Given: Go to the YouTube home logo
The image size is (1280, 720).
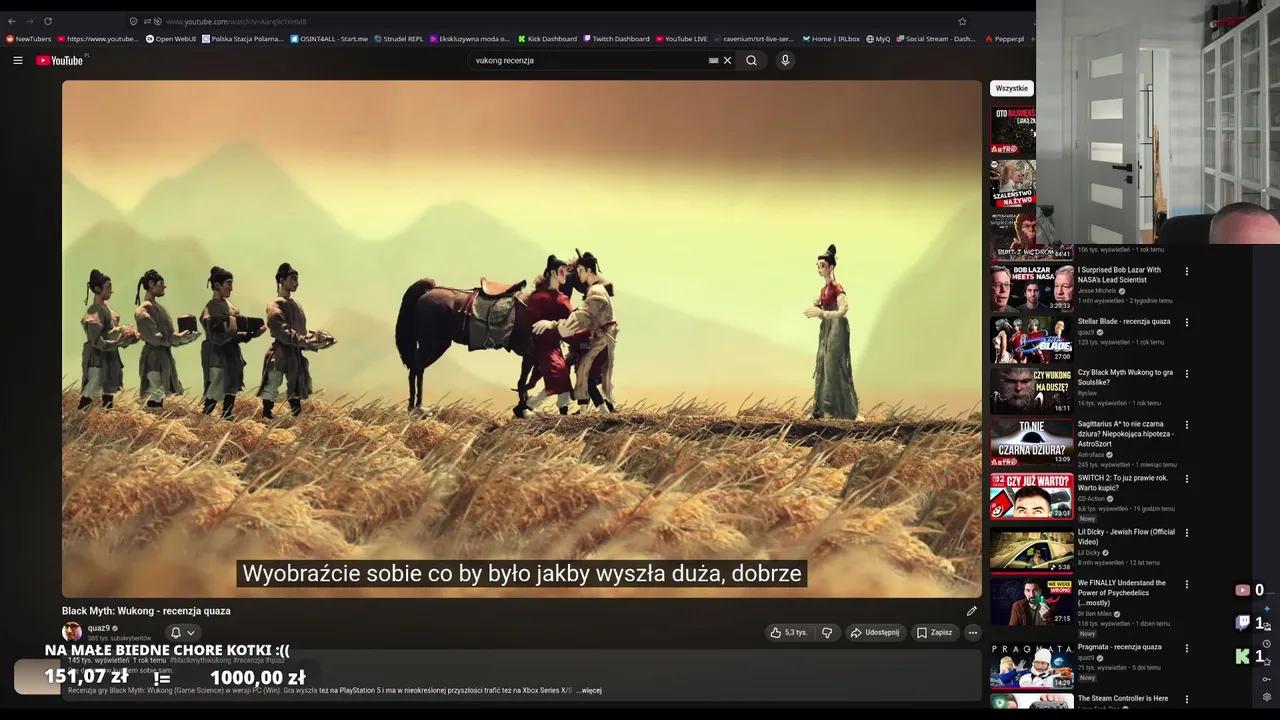Looking at the screenshot, I should [x=60, y=60].
